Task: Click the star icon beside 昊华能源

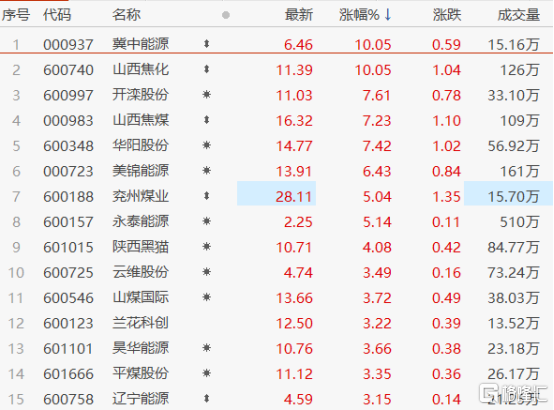Action: click(207, 348)
